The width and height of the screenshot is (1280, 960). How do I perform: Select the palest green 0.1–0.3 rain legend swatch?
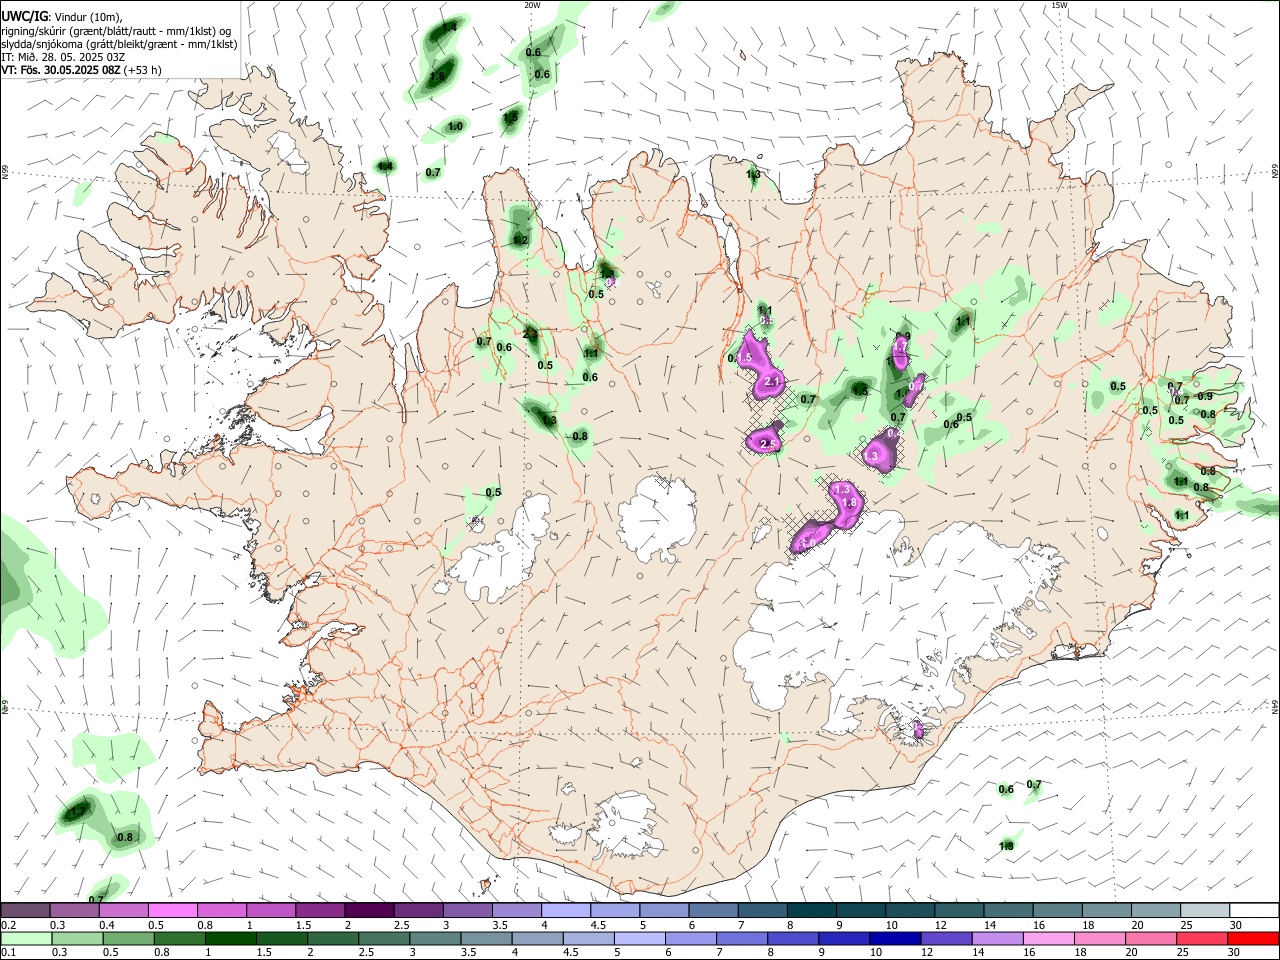(26, 938)
